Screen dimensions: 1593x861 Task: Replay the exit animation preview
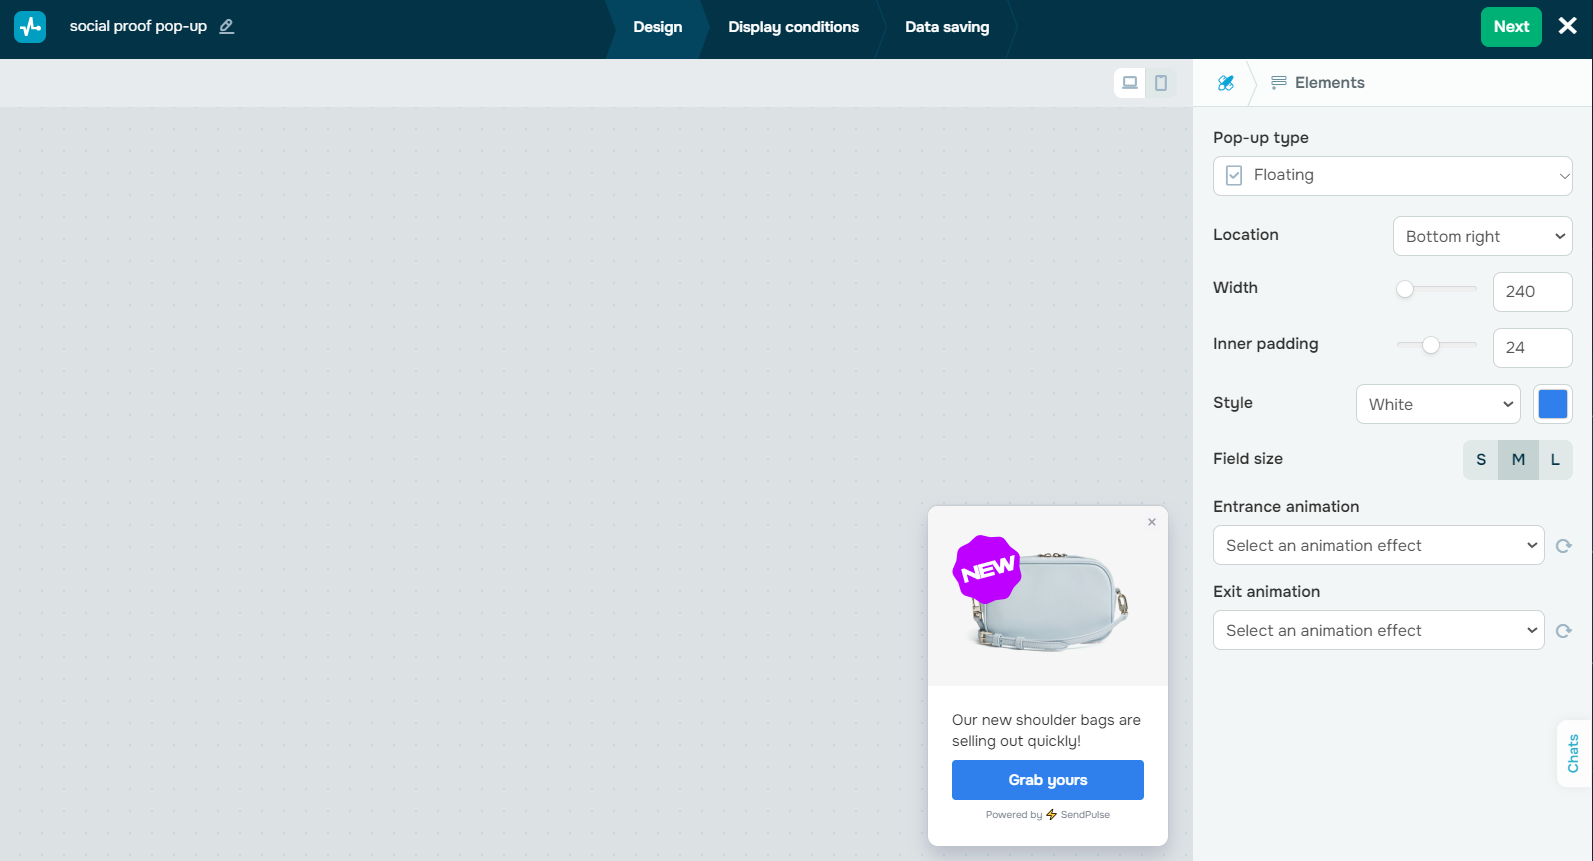pyautogui.click(x=1564, y=631)
